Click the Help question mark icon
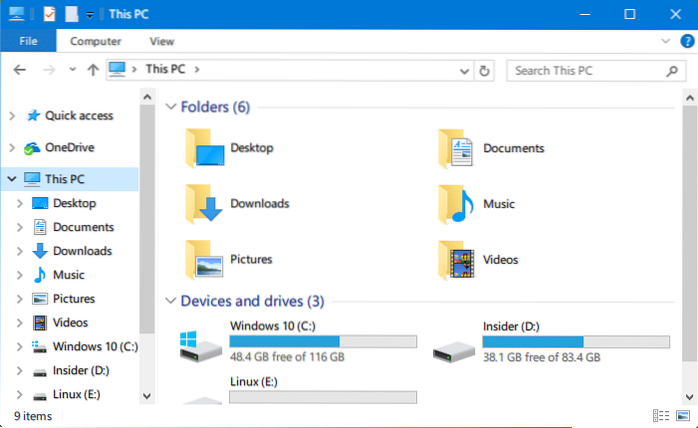 [x=685, y=41]
